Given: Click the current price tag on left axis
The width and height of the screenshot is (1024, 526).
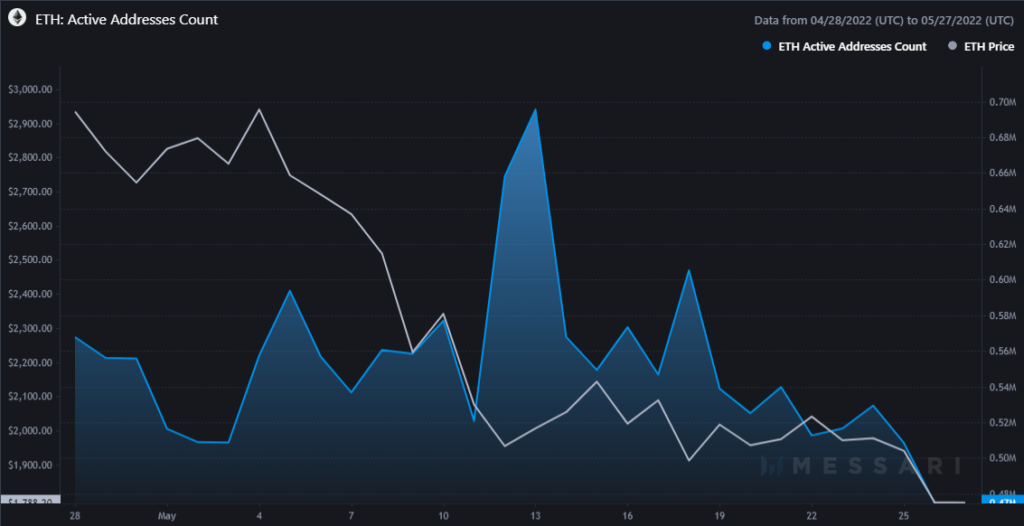Looking at the screenshot, I should pyautogui.click(x=30, y=499).
